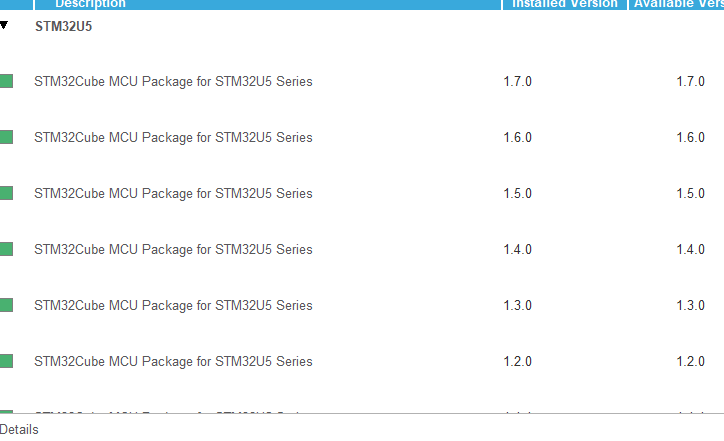Select STM32U5 package description in 1.7.0 row
Image resolution: width=724 pixels, height=441 pixels.
click(x=173, y=81)
